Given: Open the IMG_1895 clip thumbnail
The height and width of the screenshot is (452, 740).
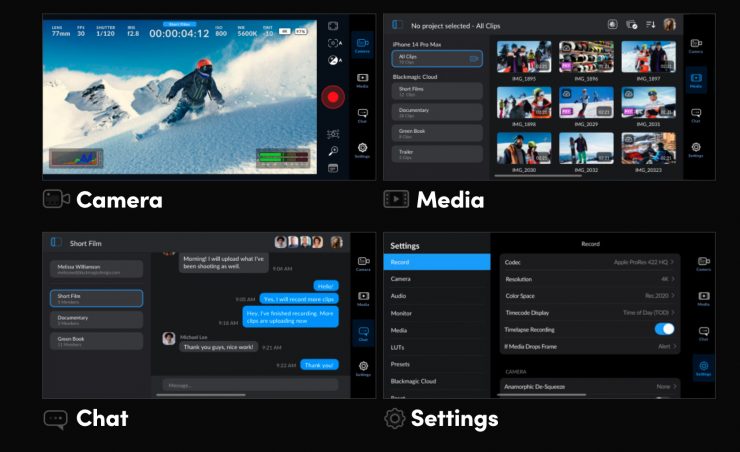Looking at the screenshot, I should (524, 58).
